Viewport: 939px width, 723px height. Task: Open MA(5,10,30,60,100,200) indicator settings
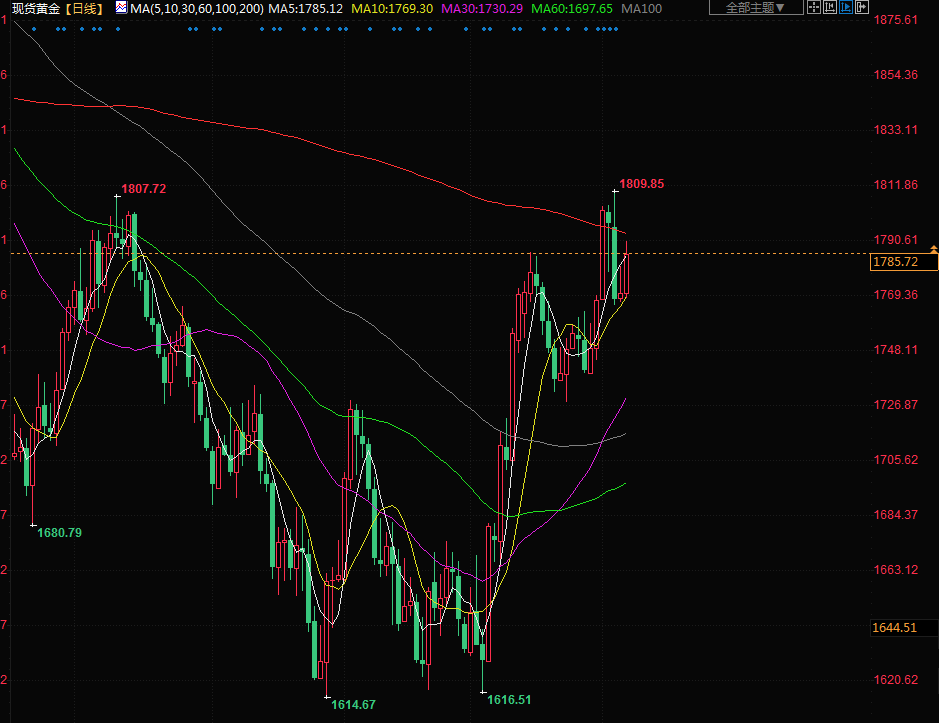tap(197, 8)
